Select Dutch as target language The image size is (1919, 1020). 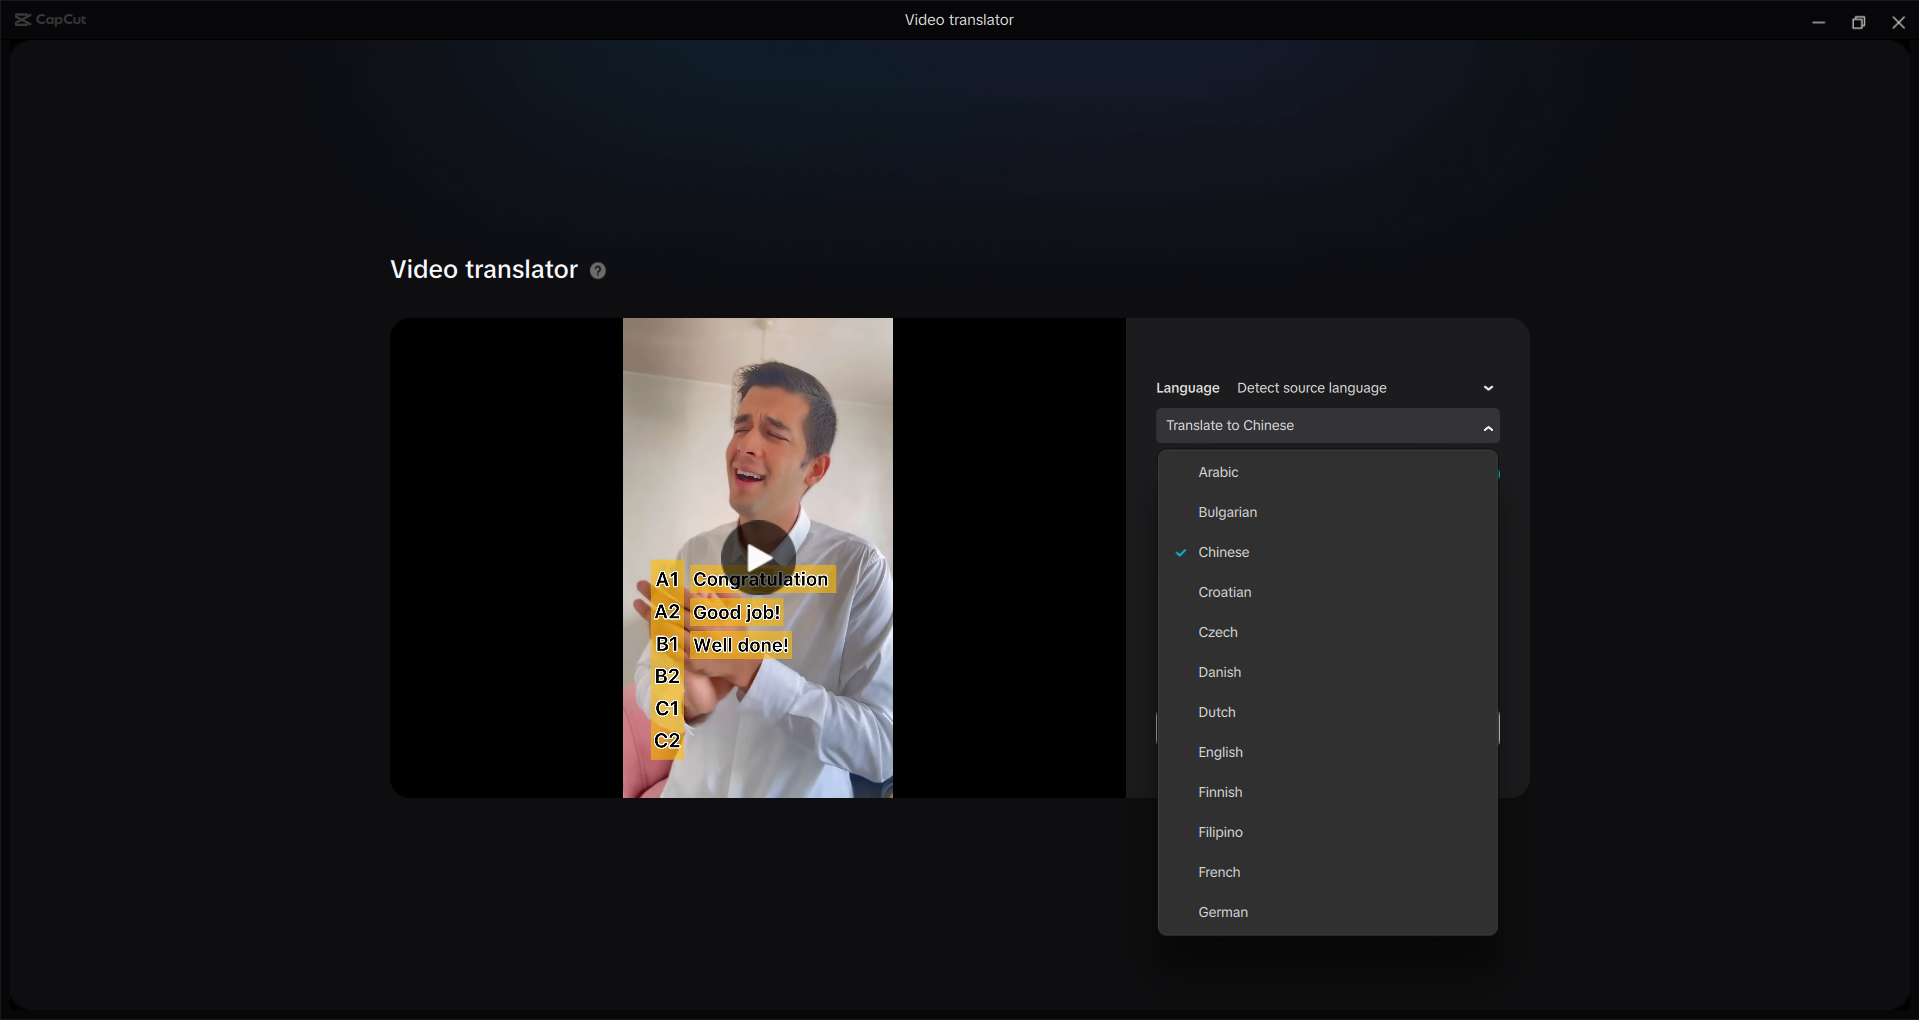pyautogui.click(x=1216, y=712)
